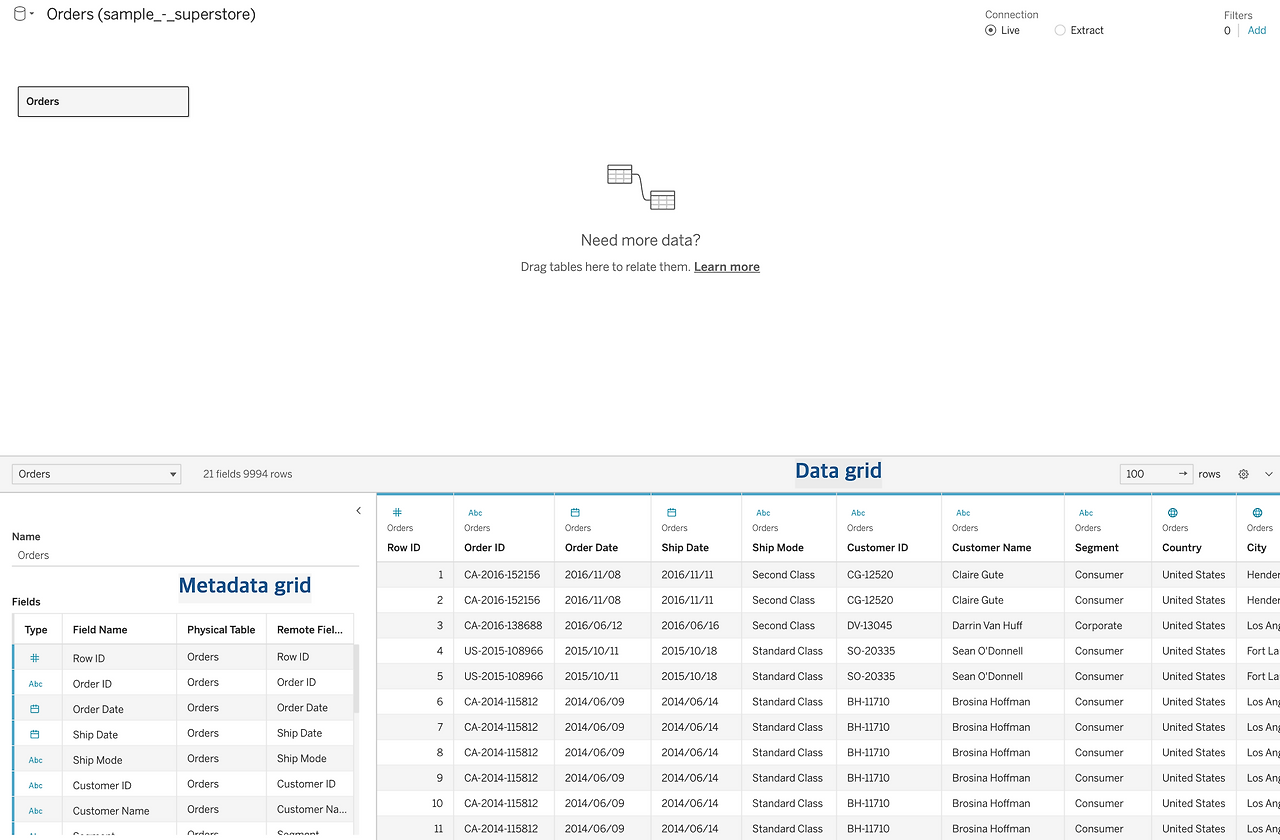Add a data source filter

click(1257, 30)
